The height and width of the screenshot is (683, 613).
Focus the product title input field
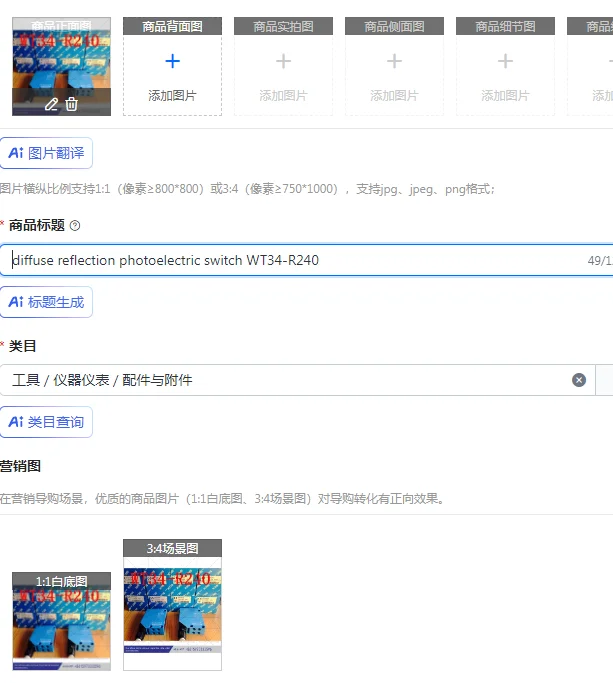(x=306, y=260)
